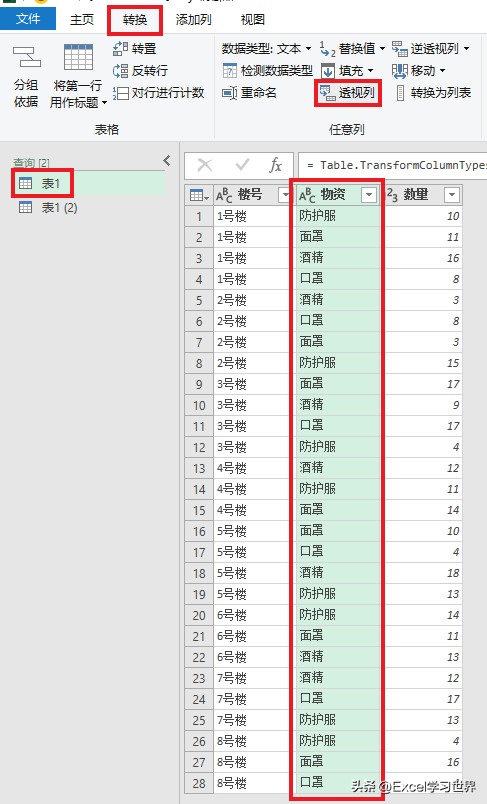The height and width of the screenshot is (804, 487).
Task: Click the 数量 cell 15 in row 8
Action: tap(421, 363)
